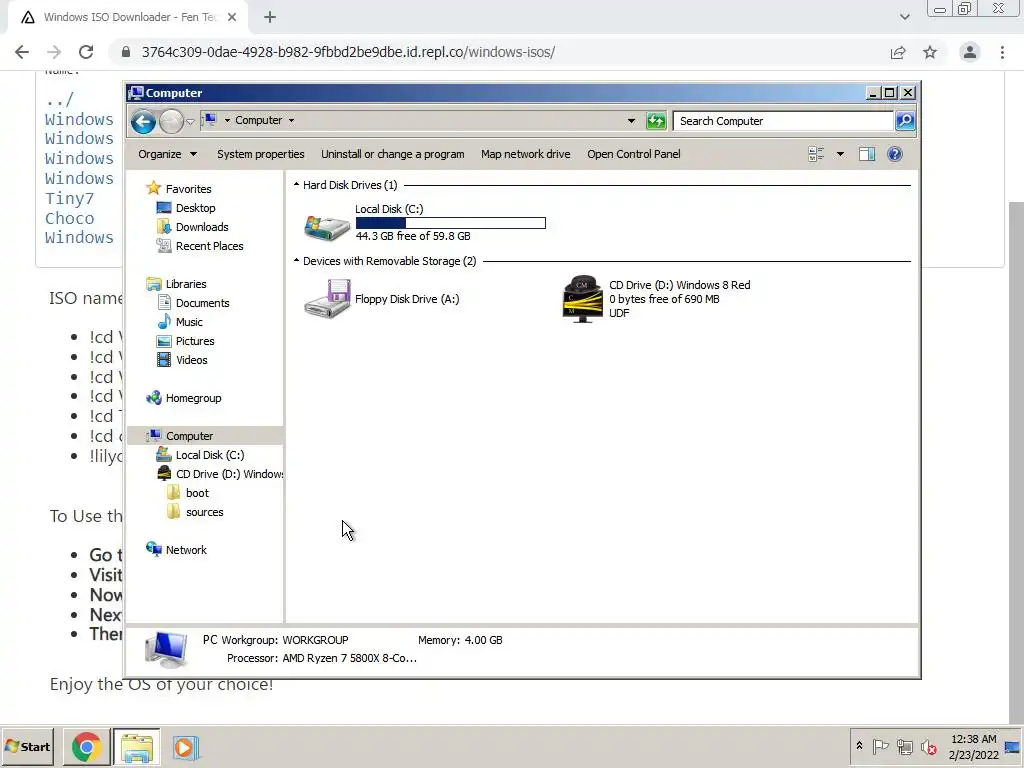Focus the Search Computer input field
1024x768 pixels.
click(x=783, y=121)
